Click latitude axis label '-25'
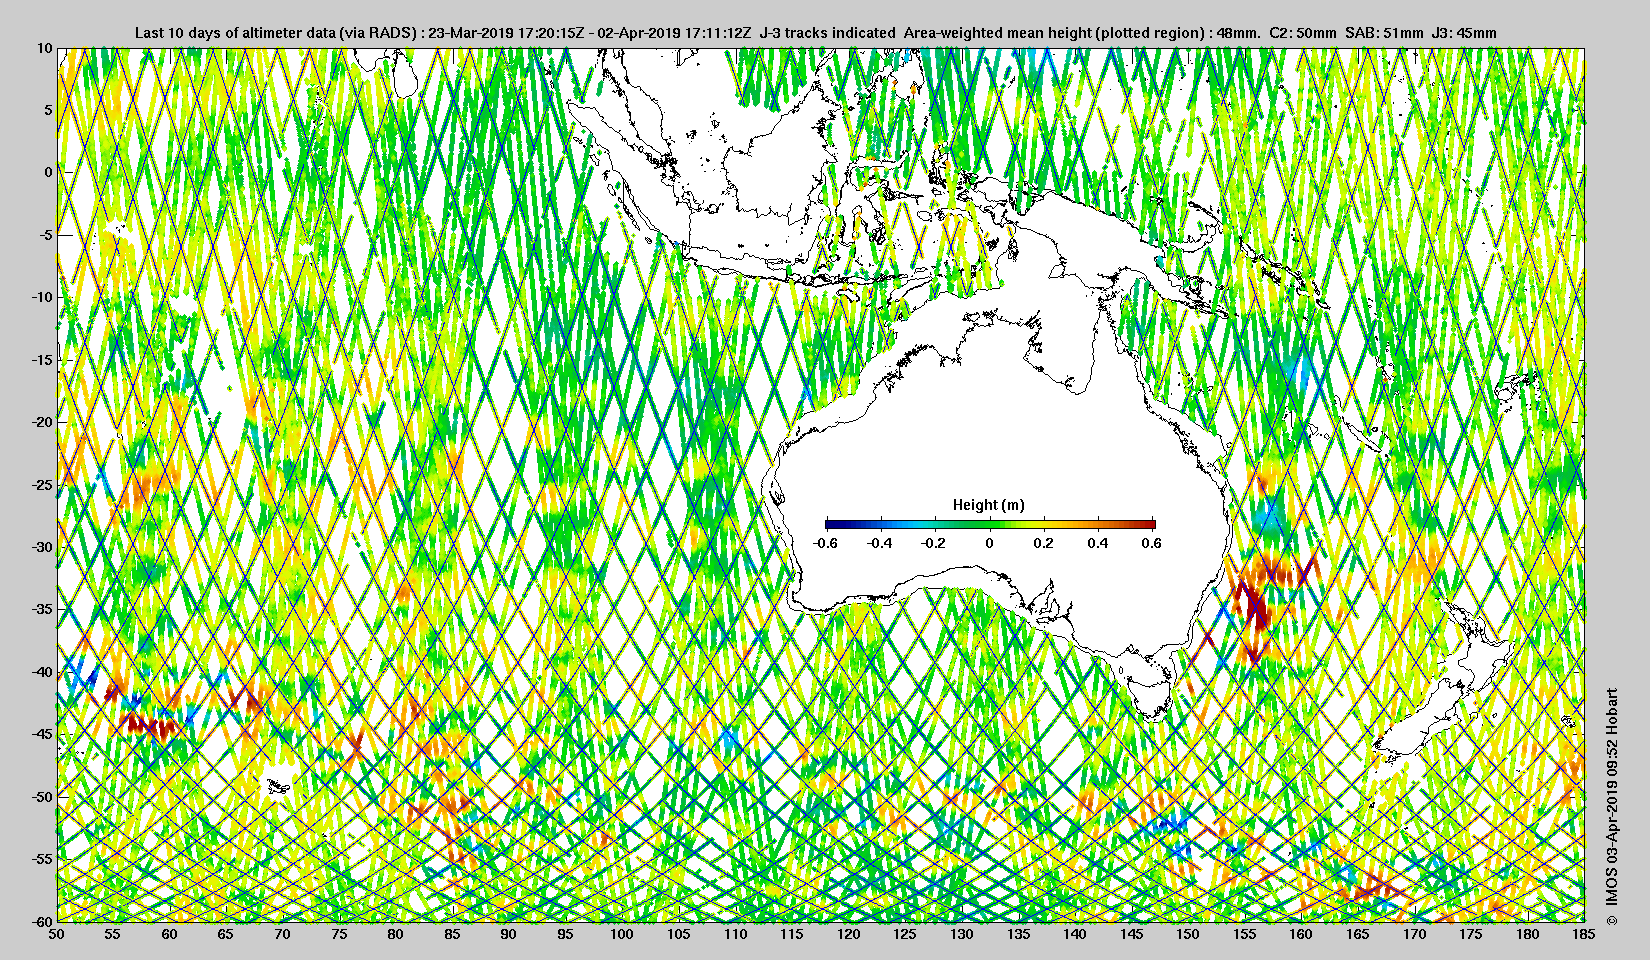1650x960 pixels. [x=41, y=485]
